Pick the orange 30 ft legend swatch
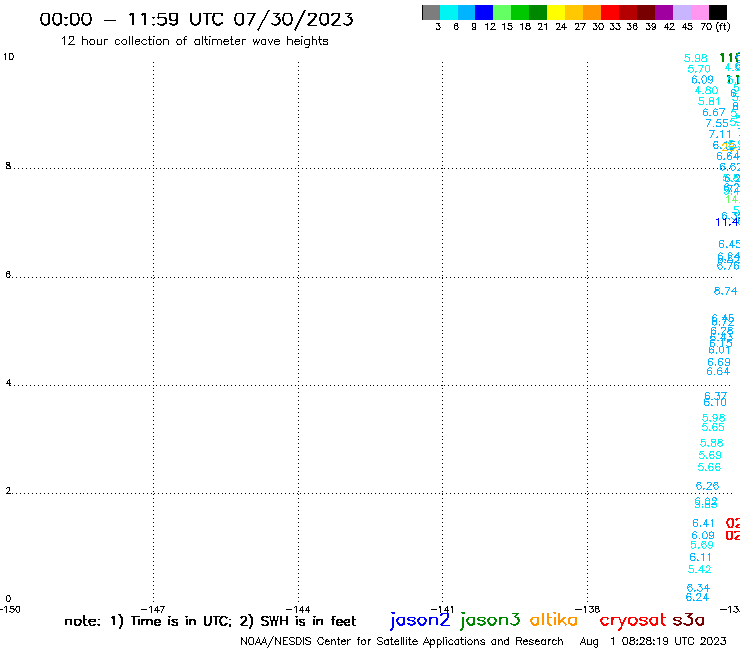 [592, 12]
